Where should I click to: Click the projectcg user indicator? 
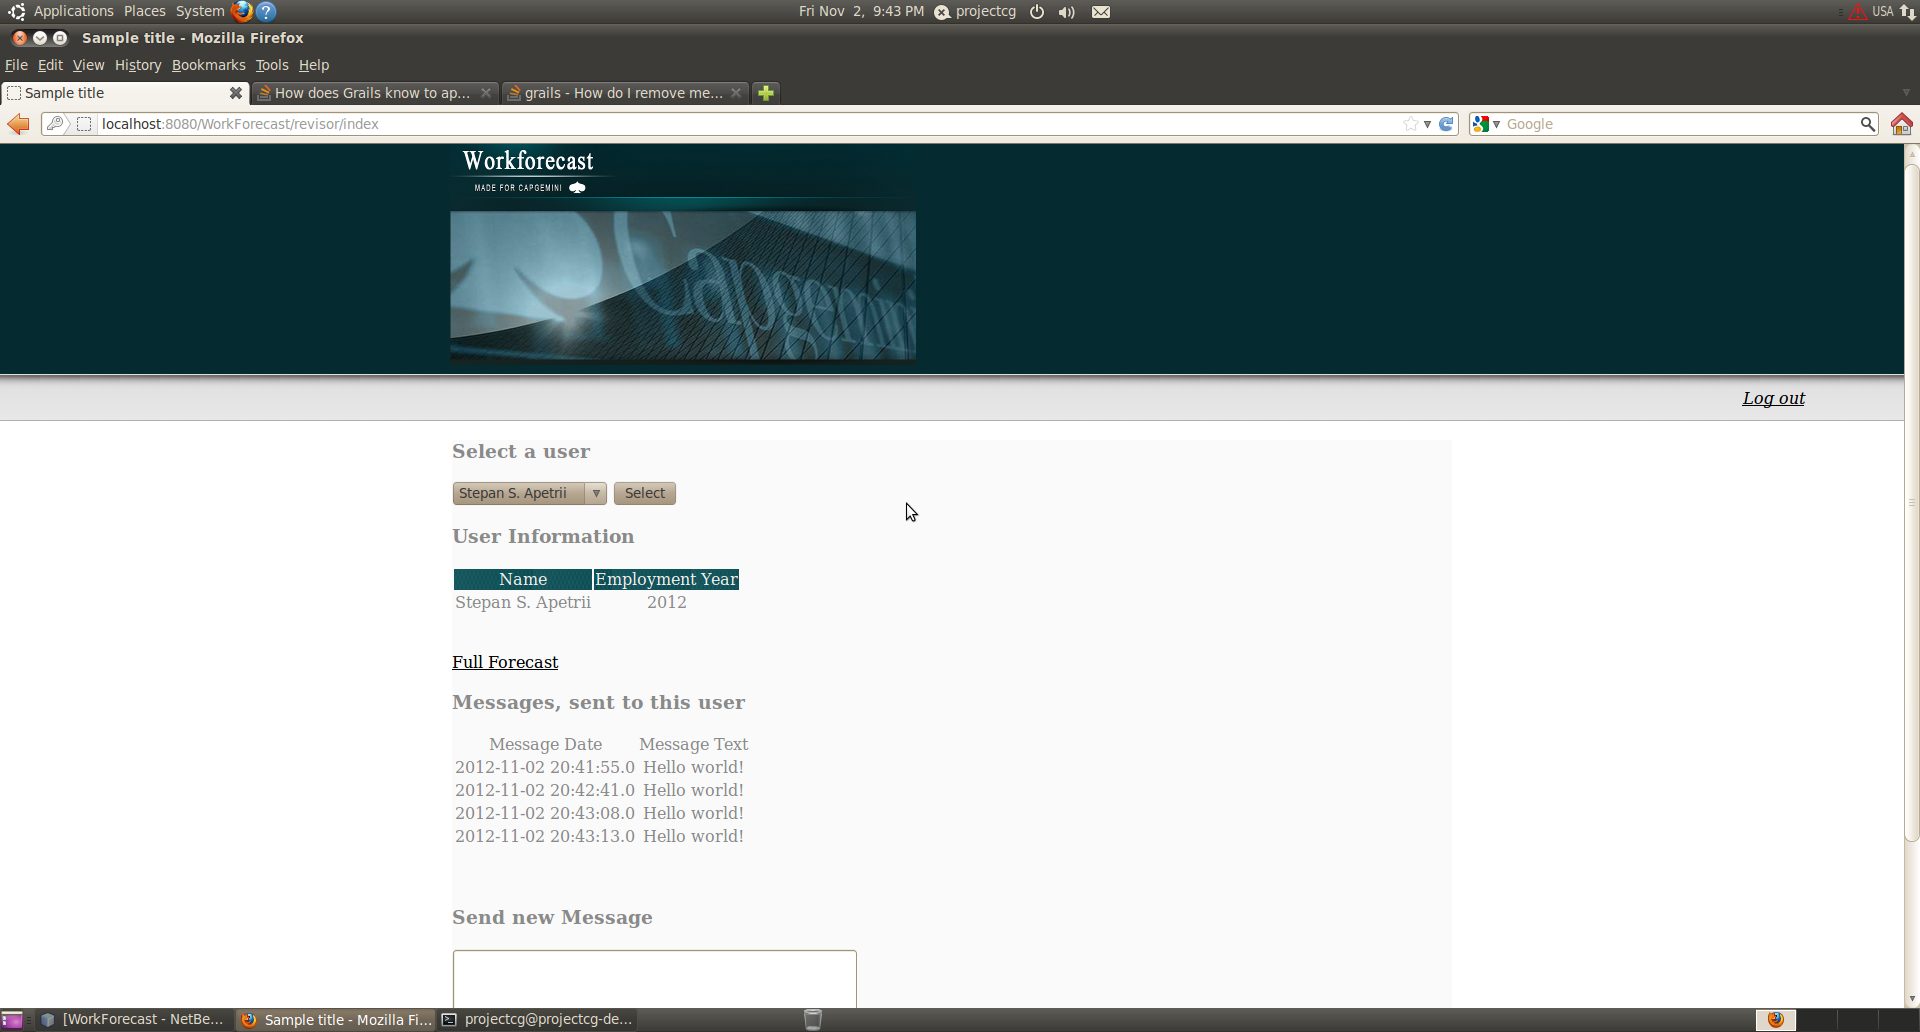[x=976, y=12]
